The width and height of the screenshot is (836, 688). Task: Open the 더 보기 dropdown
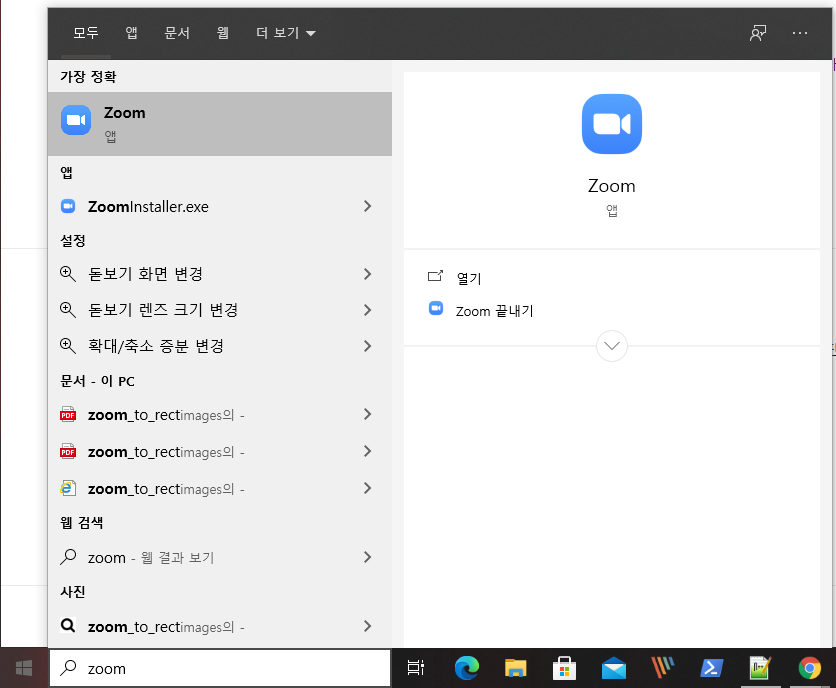tap(286, 33)
